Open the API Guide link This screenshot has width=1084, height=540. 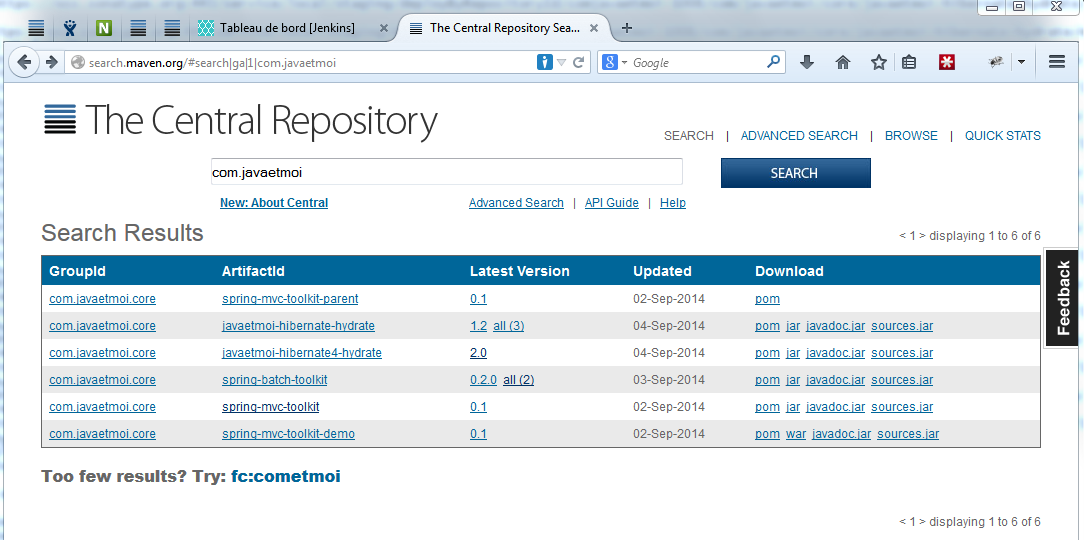pos(612,203)
